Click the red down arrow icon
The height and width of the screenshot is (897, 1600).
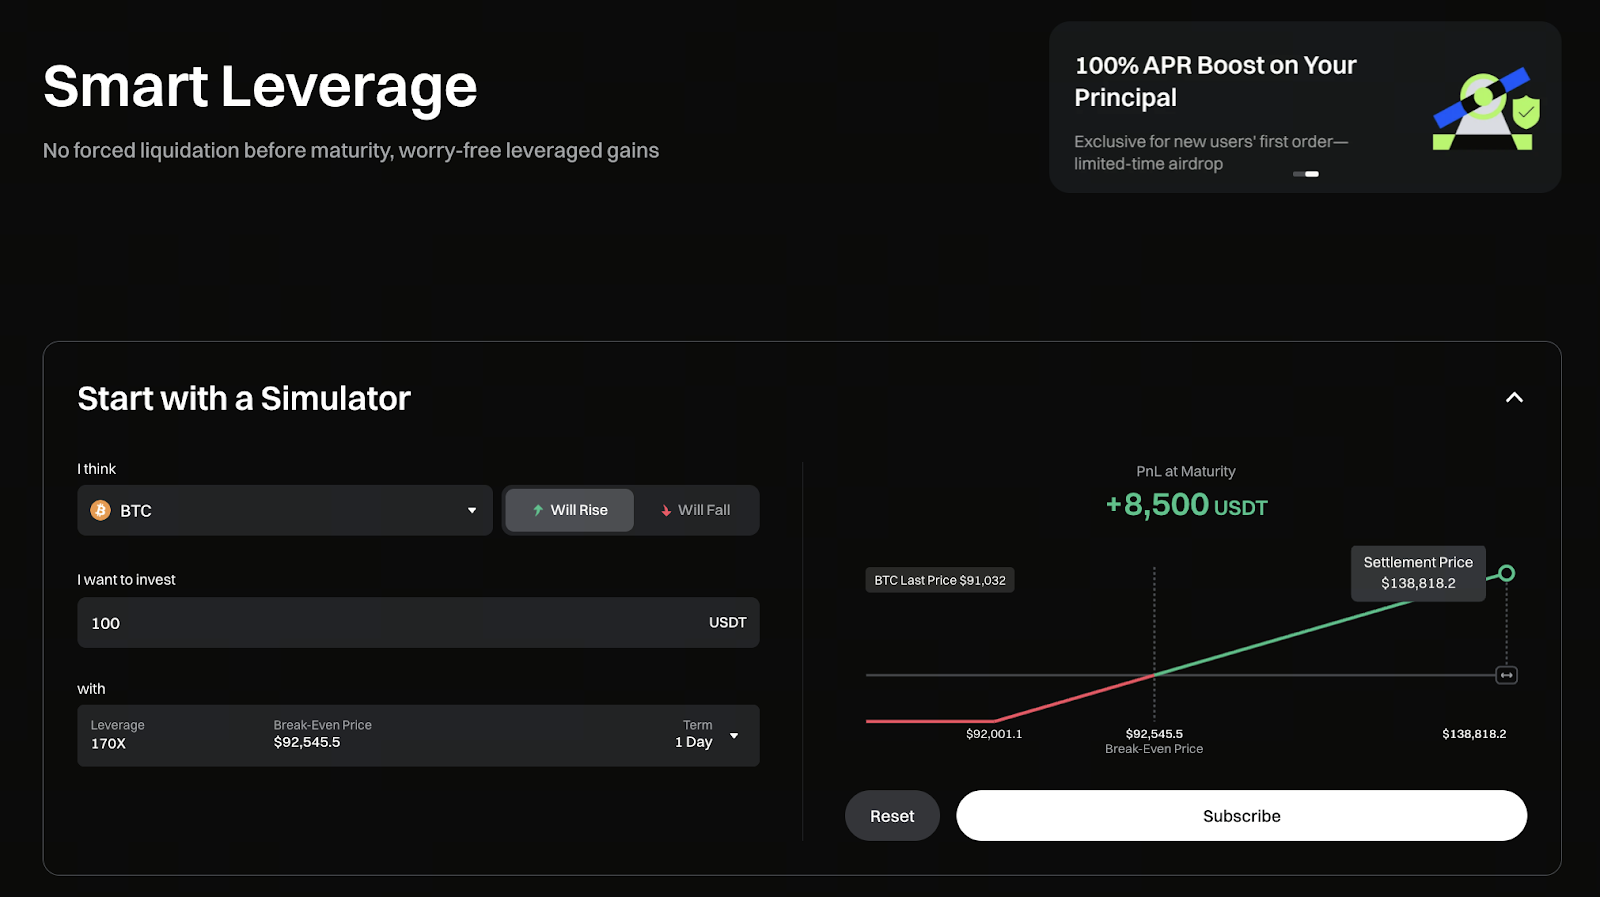(x=666, y=510)
